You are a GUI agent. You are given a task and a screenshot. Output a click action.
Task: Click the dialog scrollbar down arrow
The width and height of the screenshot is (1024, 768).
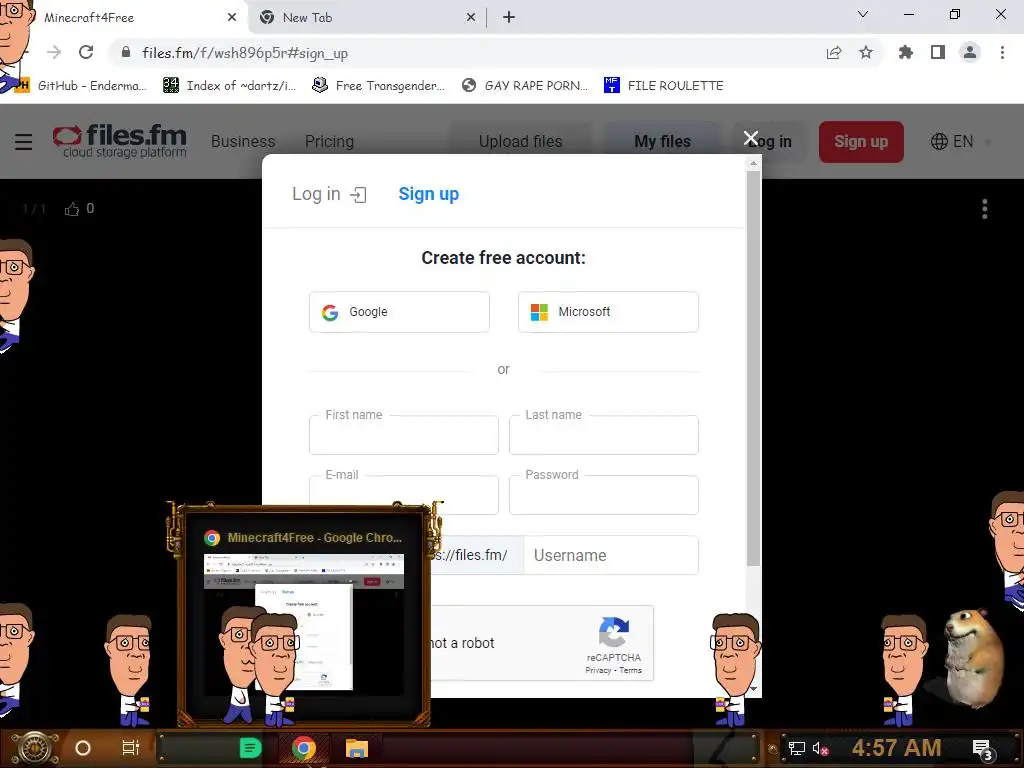[753, 688]
